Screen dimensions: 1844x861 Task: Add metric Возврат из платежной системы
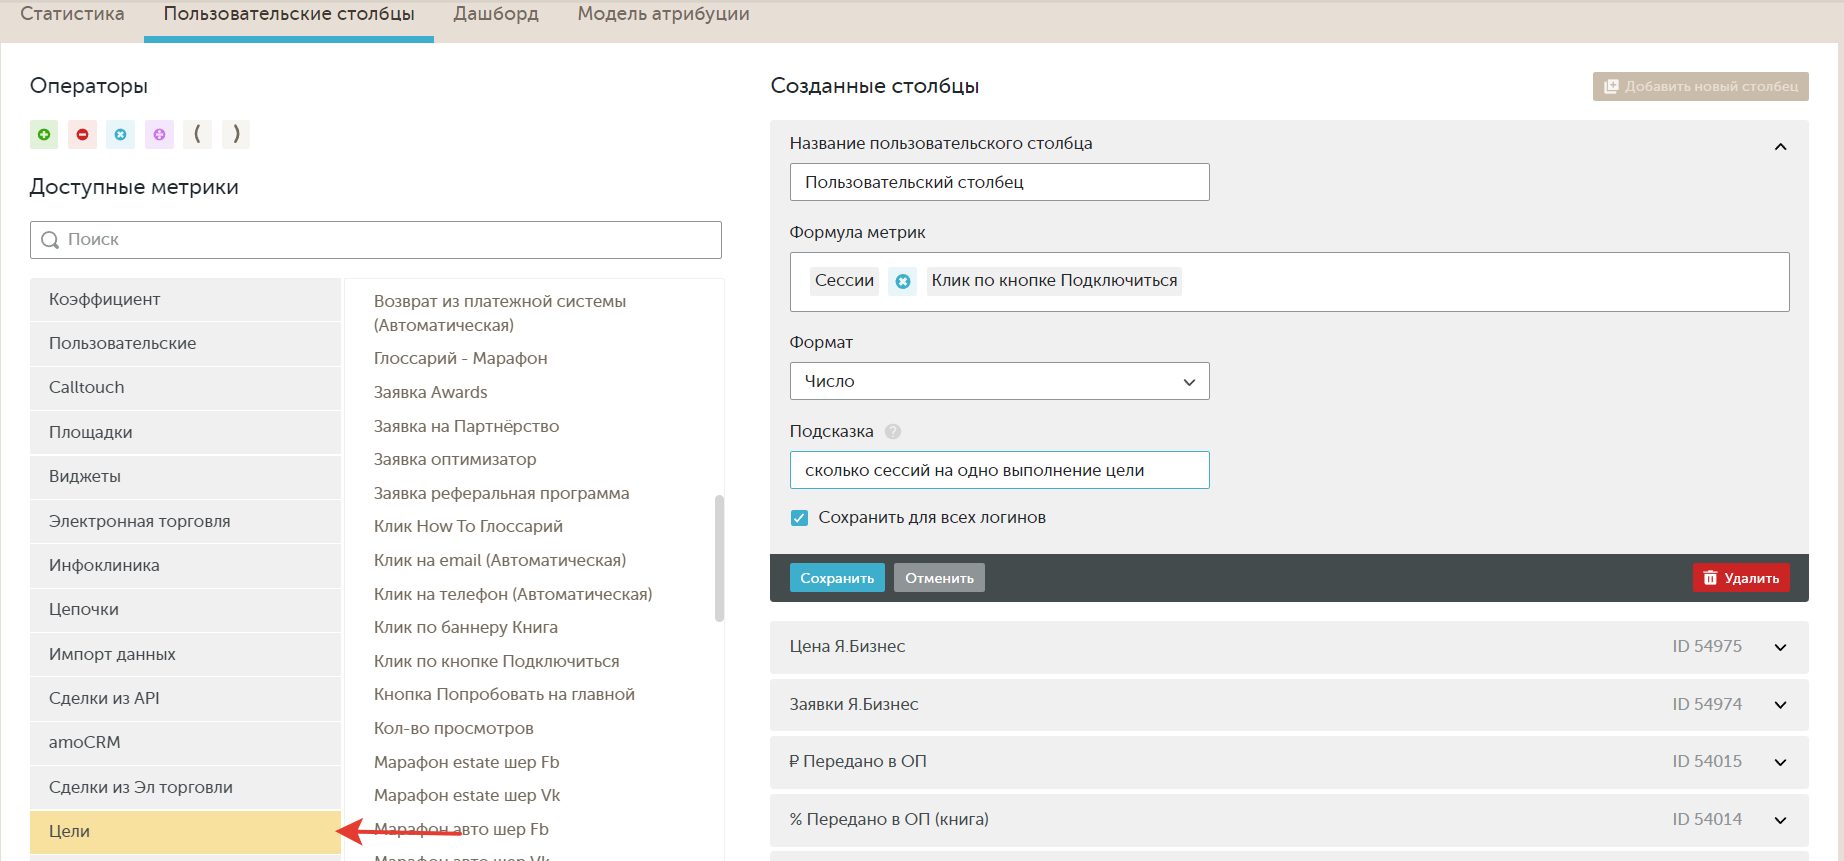point(500,313)
